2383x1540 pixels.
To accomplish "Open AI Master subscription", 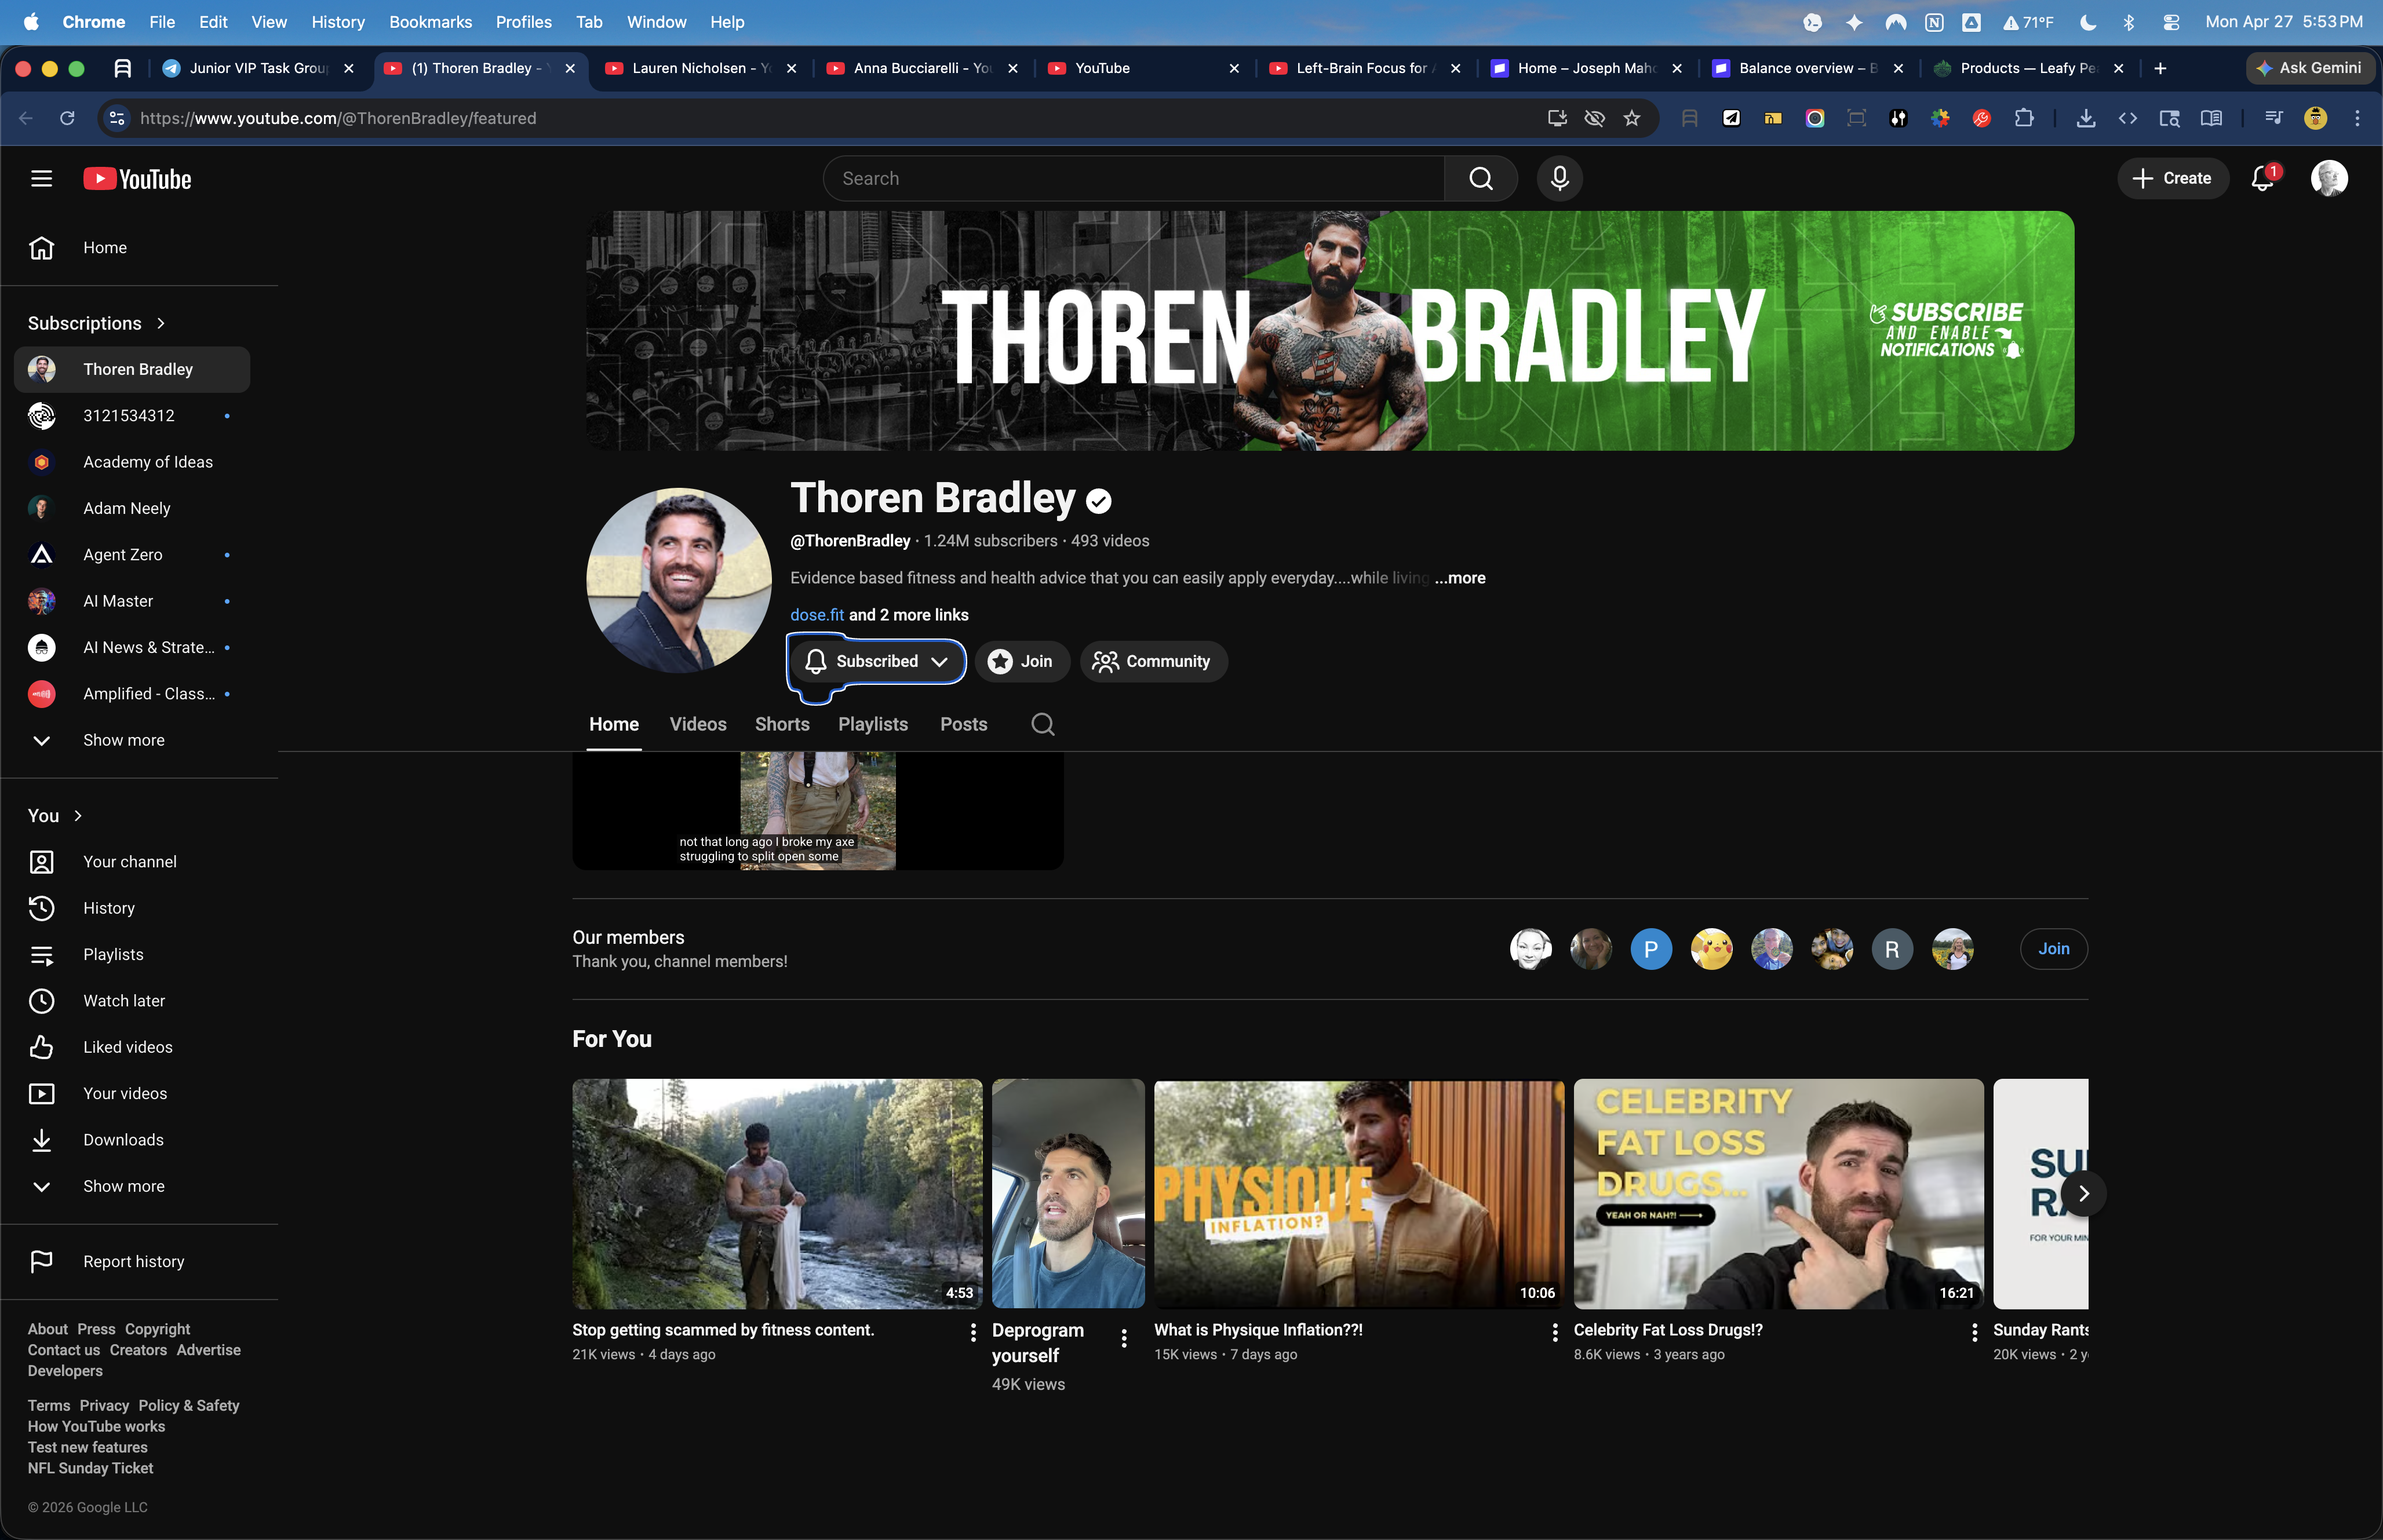I will (132, 601).
